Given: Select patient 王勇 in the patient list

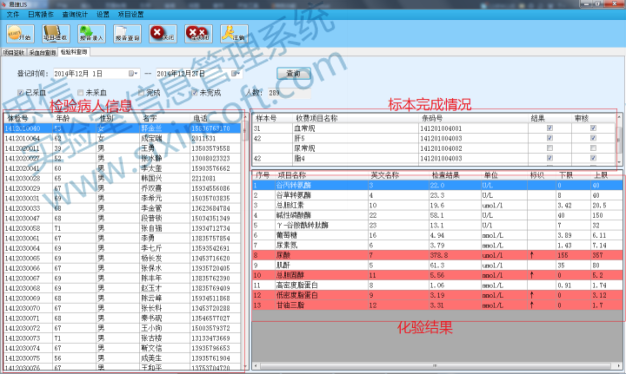Looking at the screenshot, I should point(122,148).
